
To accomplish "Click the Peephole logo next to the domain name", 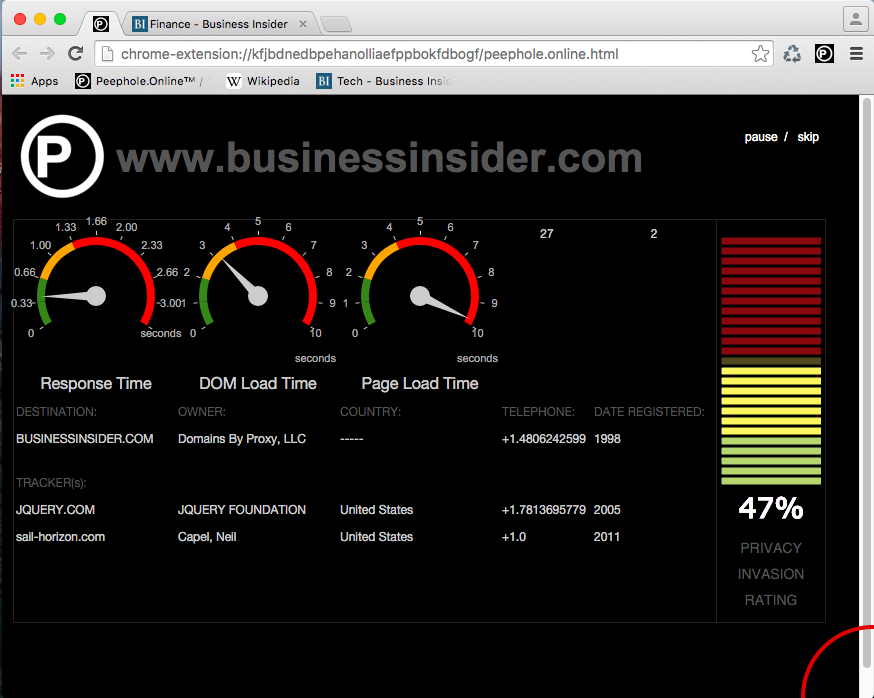I will pyautogui.click(x=62, y=156).
